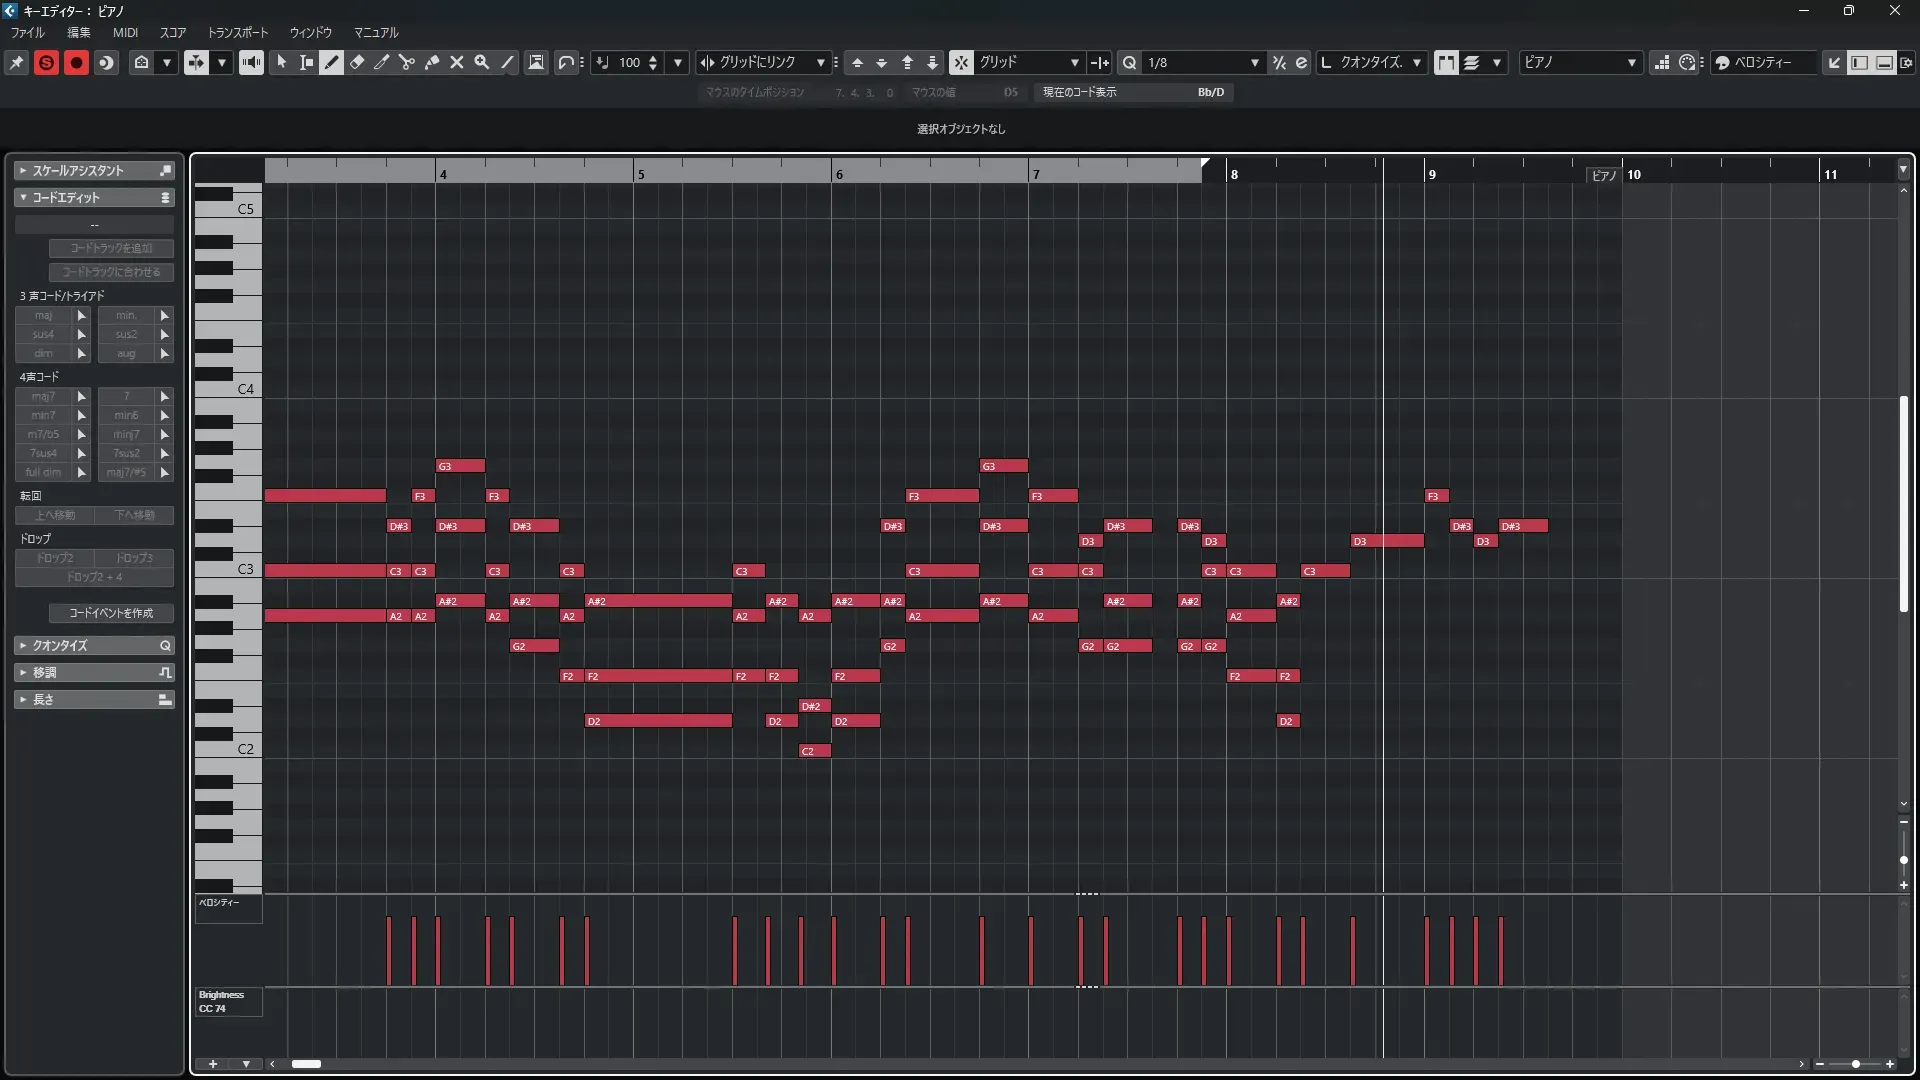Click the コードイベントを作成 button

pos(111,613)
